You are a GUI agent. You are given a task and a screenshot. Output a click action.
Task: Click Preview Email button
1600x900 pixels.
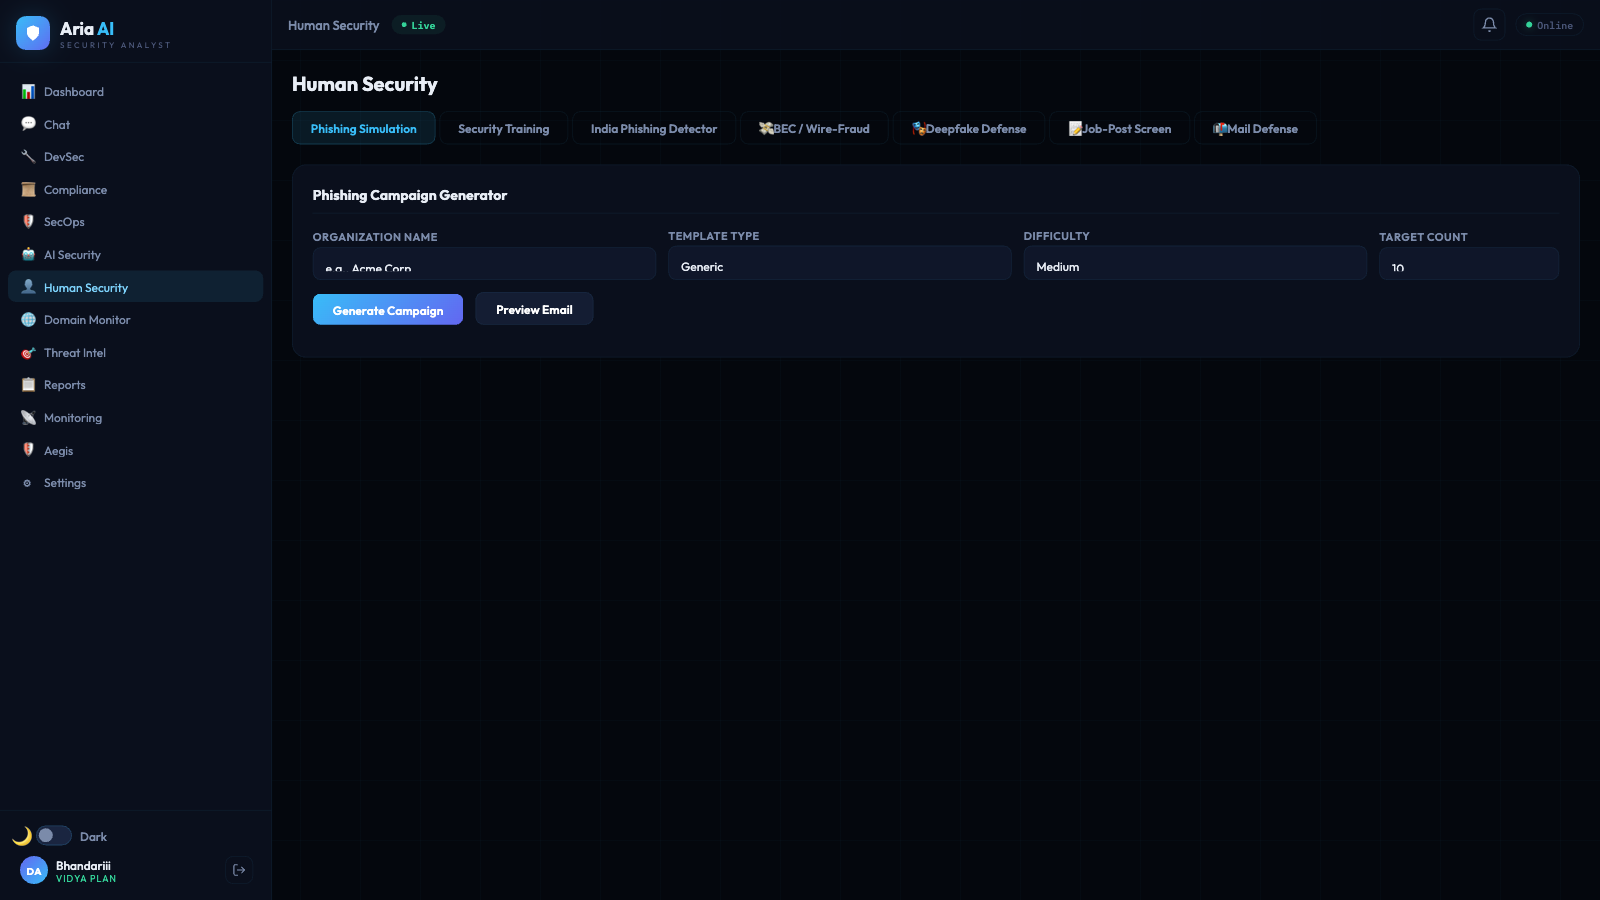534,310
